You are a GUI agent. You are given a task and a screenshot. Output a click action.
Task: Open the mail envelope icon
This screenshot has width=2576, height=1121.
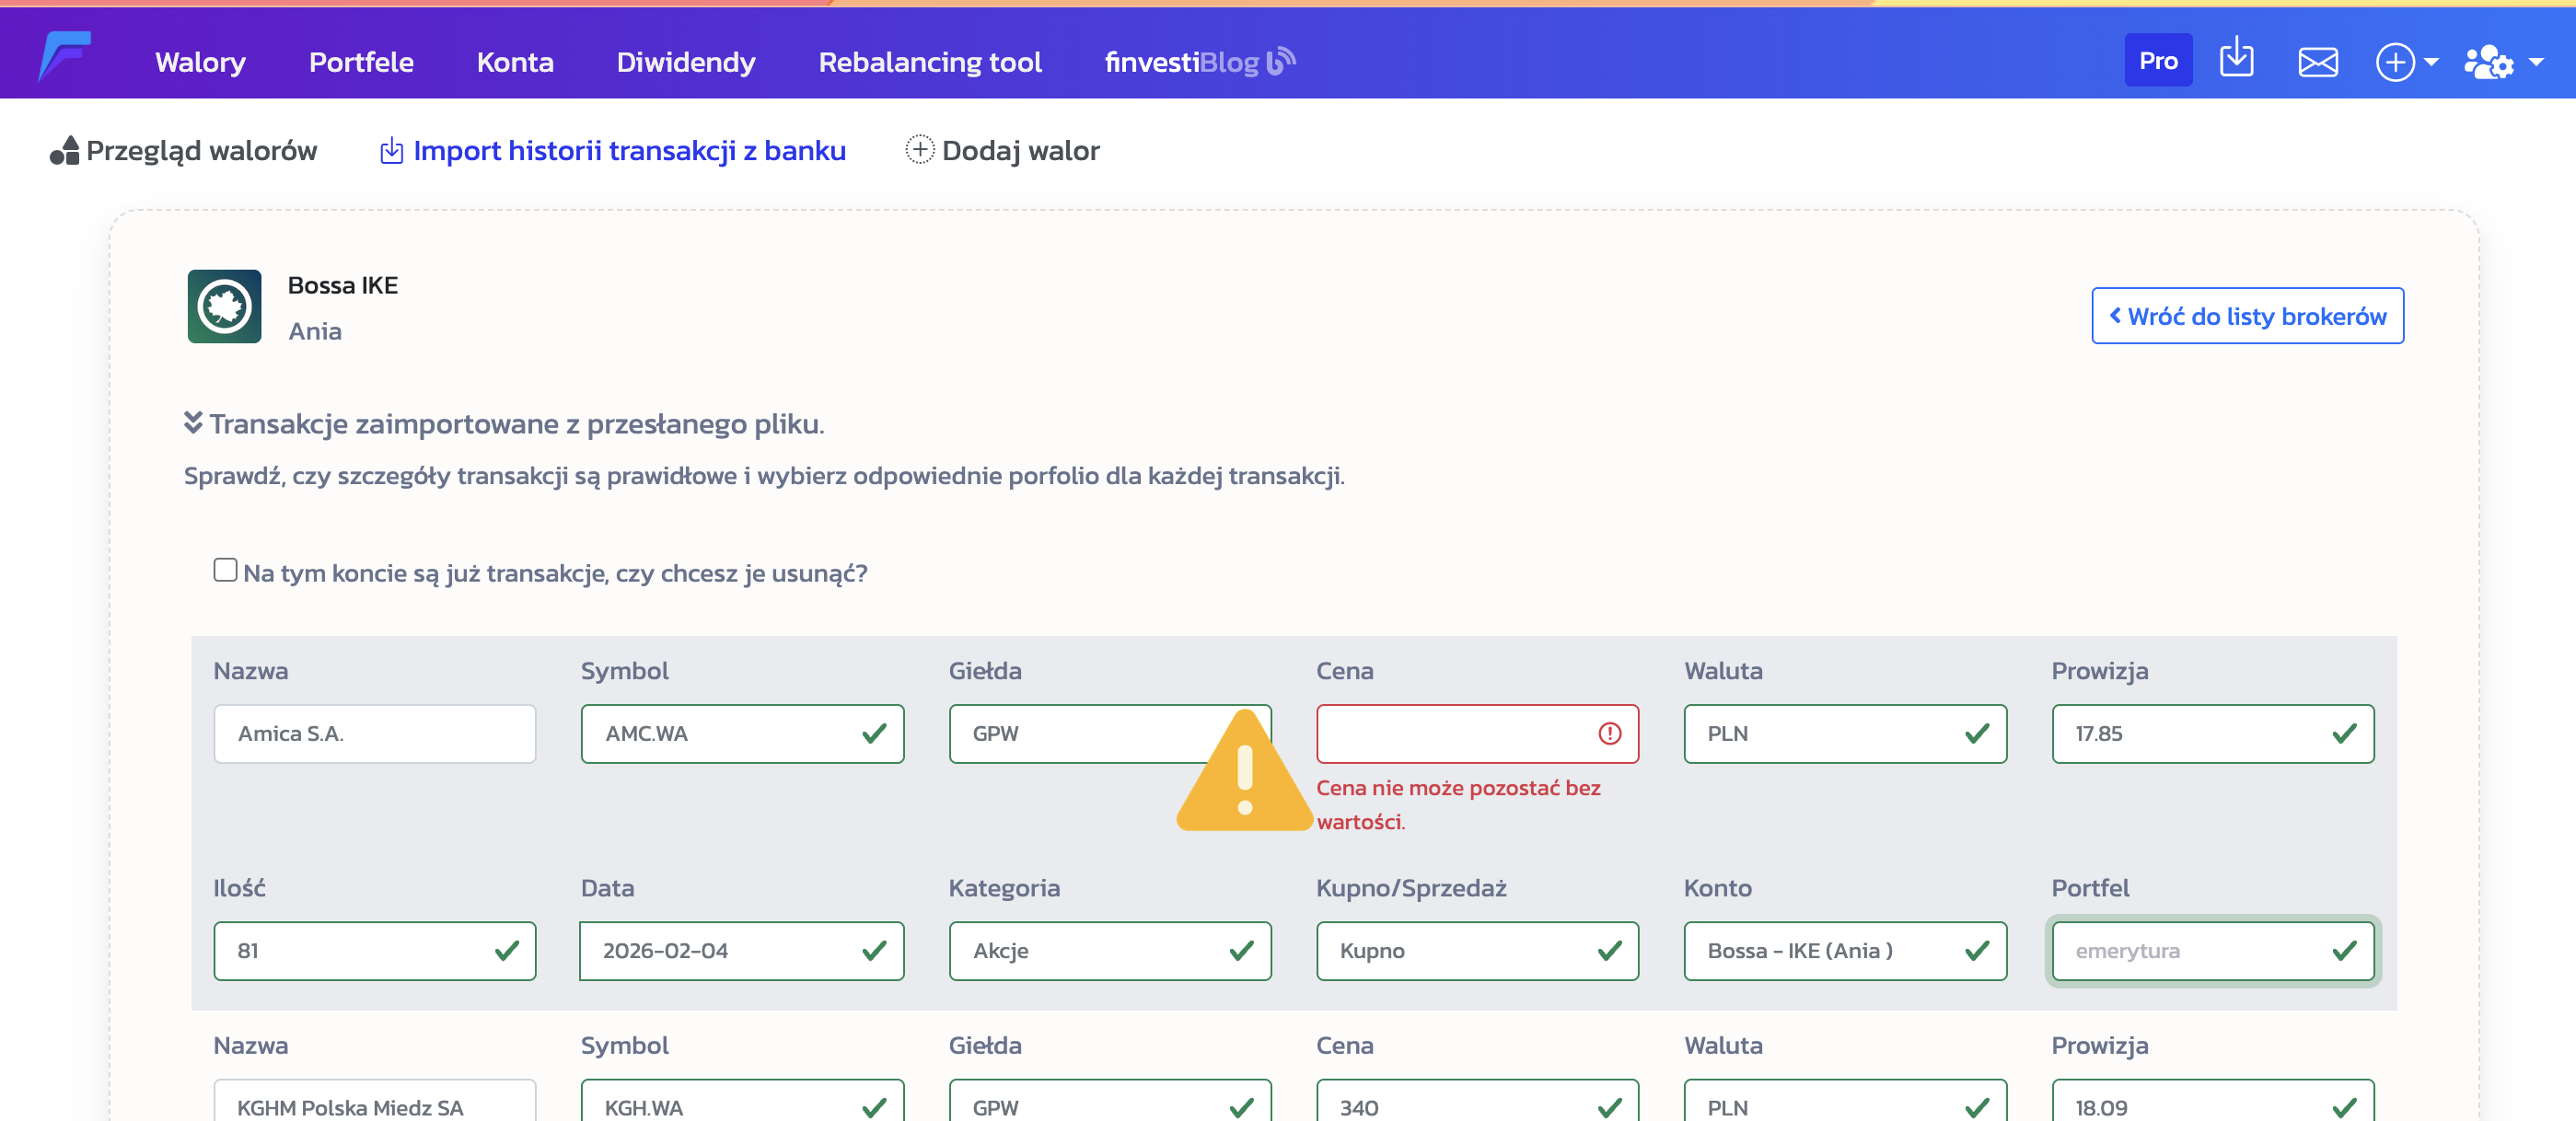[2317, 62]
